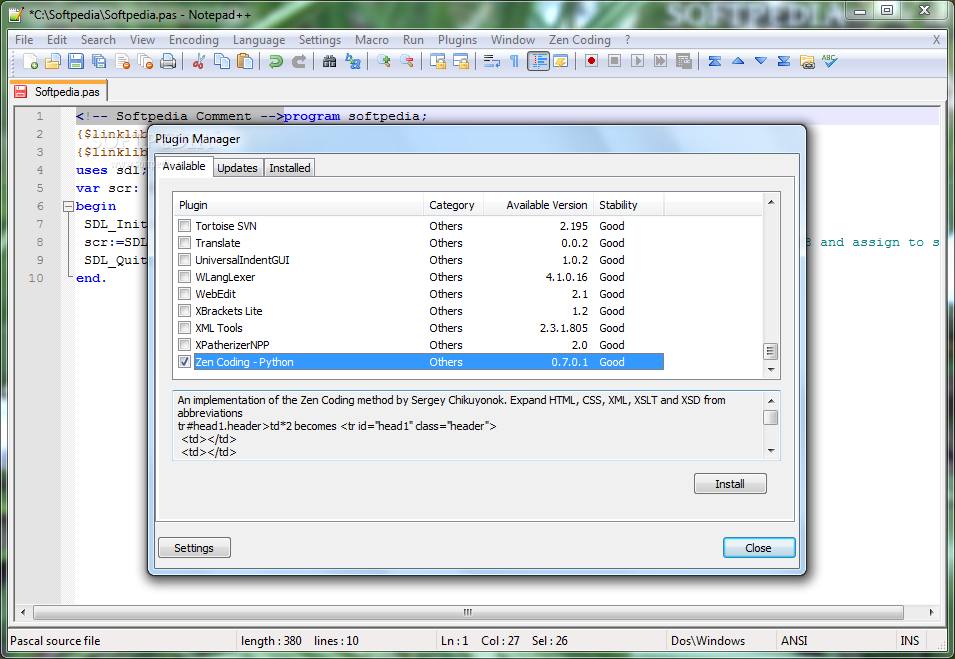Open the Zen Coding menu
This screenshot has width=955, height=659.
click(579, 40)
